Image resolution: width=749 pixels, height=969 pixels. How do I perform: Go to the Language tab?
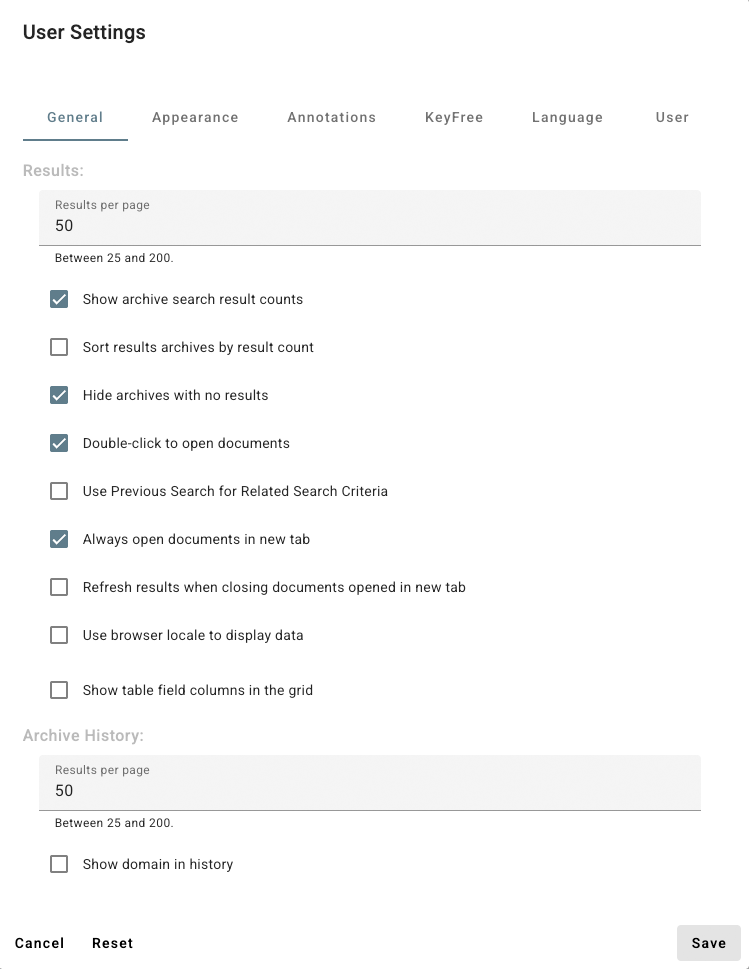[x=567, y=117]
